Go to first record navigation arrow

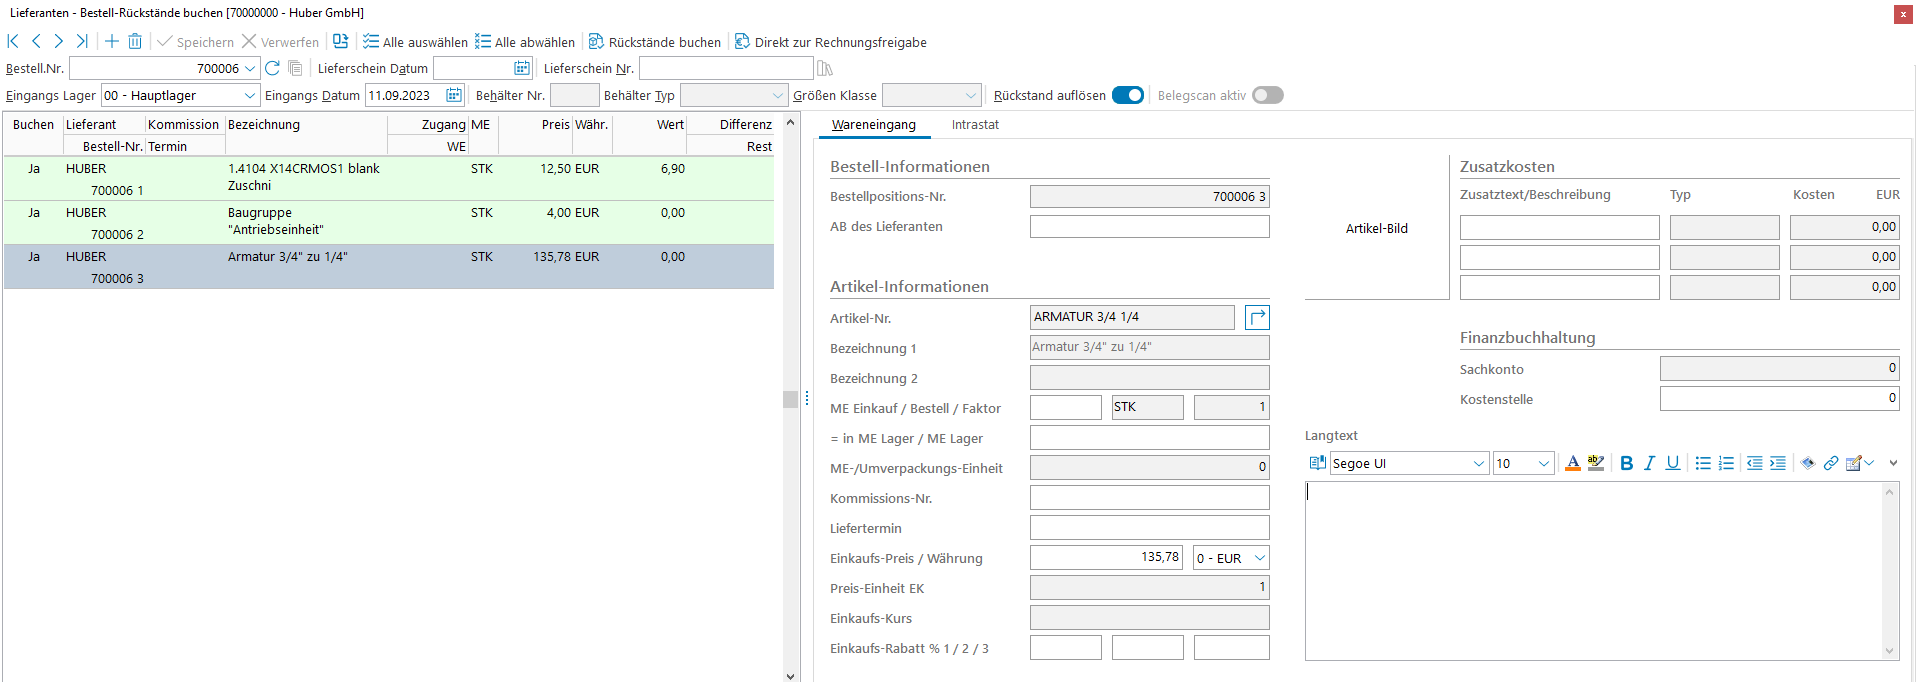click(x=13, y=41)
